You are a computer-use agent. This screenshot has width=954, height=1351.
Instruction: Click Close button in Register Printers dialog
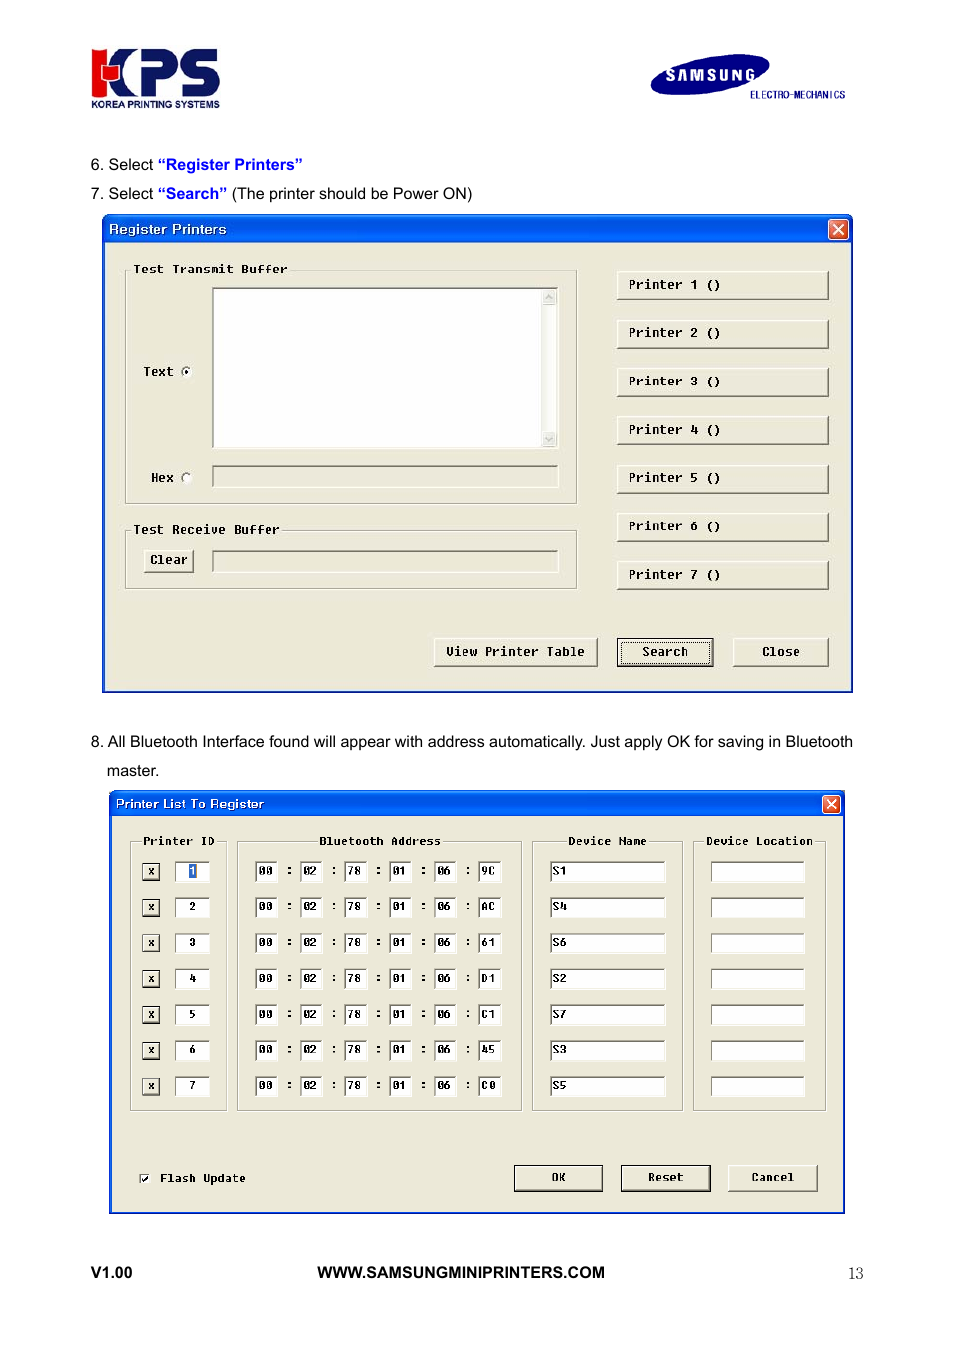781,652
